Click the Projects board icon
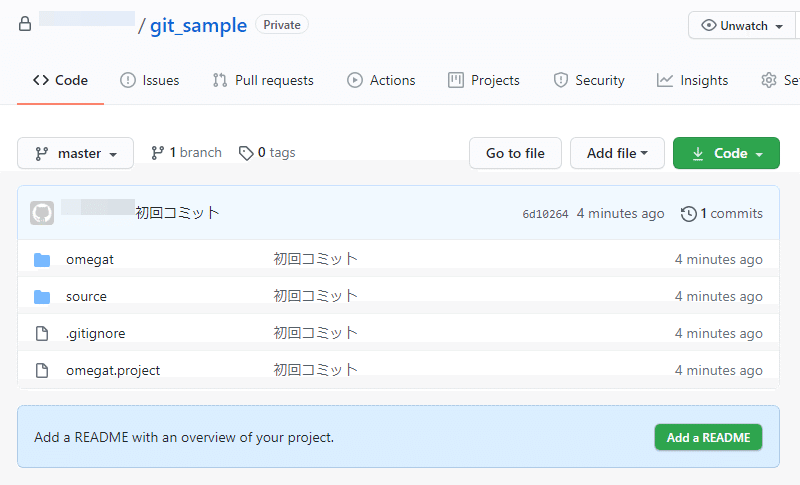 [x=456, y=80]
